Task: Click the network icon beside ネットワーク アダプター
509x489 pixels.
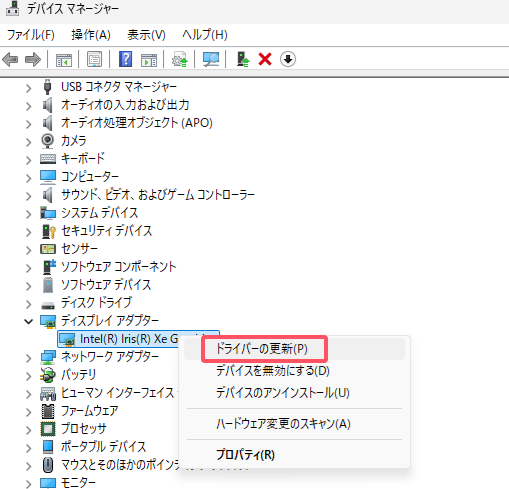Action: click(48, 357)
